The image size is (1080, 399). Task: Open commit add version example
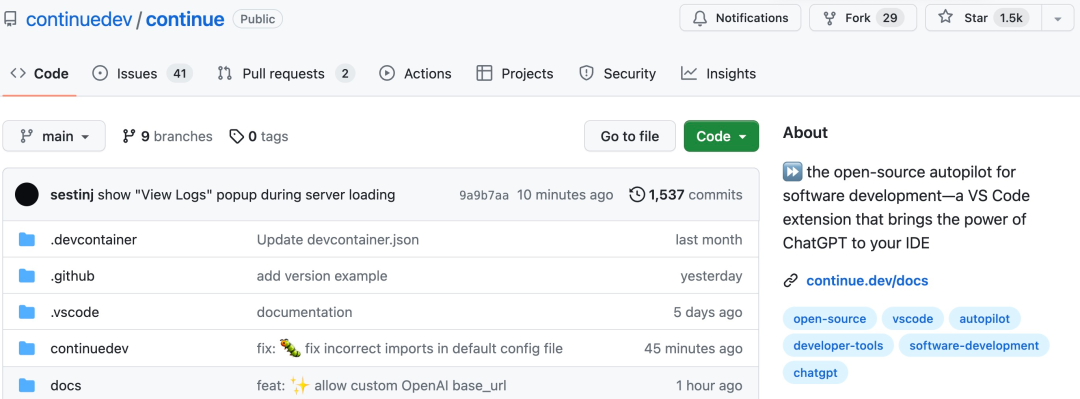322,276
